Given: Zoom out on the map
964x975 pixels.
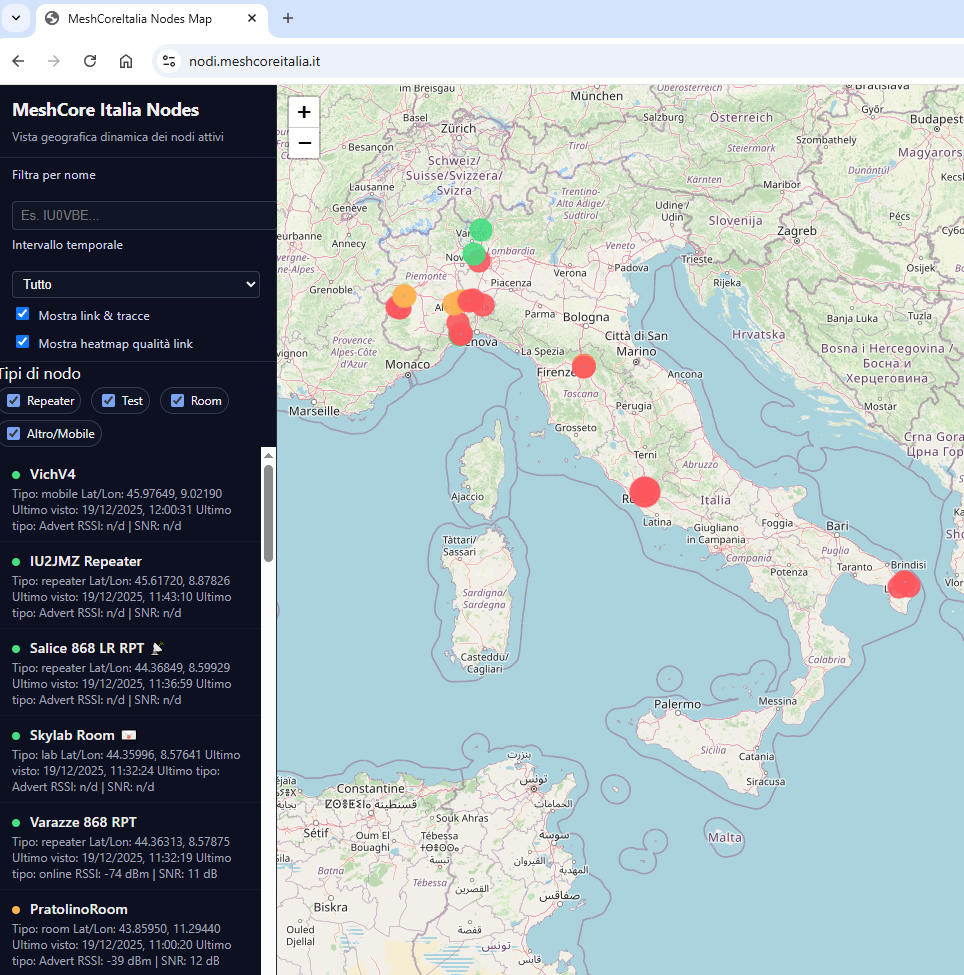Looking at the screenshot, I should click(304, 143).
